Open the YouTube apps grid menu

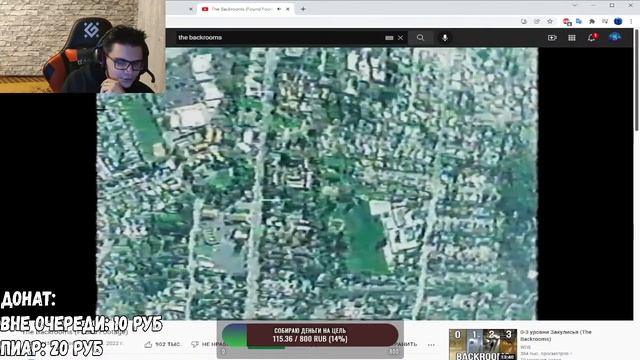572,38
